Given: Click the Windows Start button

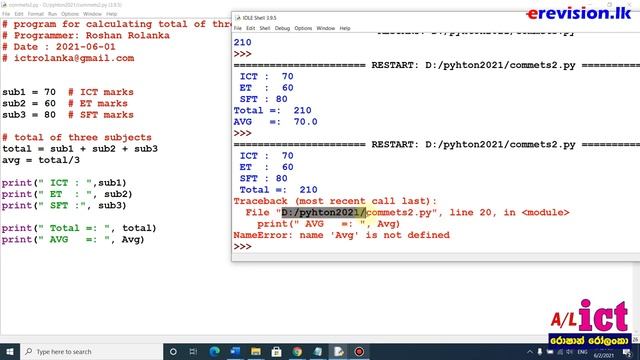Looking at the screenshot, I should 10,351.
